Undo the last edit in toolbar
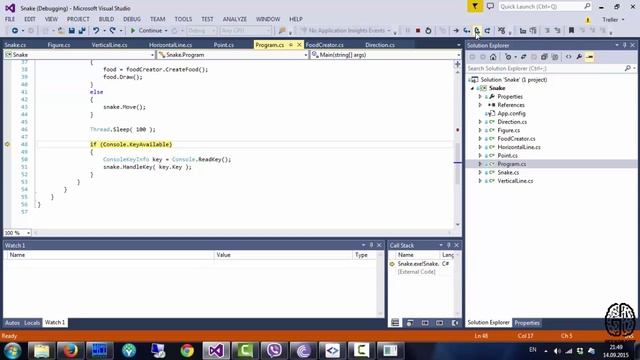The height and width of the screenshot is (360, 640). coord(96,31)
